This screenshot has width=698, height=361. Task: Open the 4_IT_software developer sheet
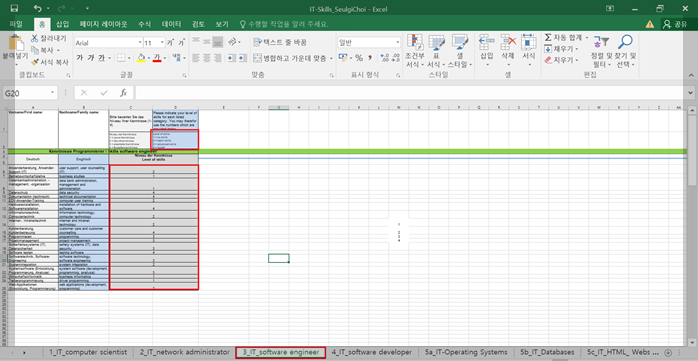coord(372,353)
